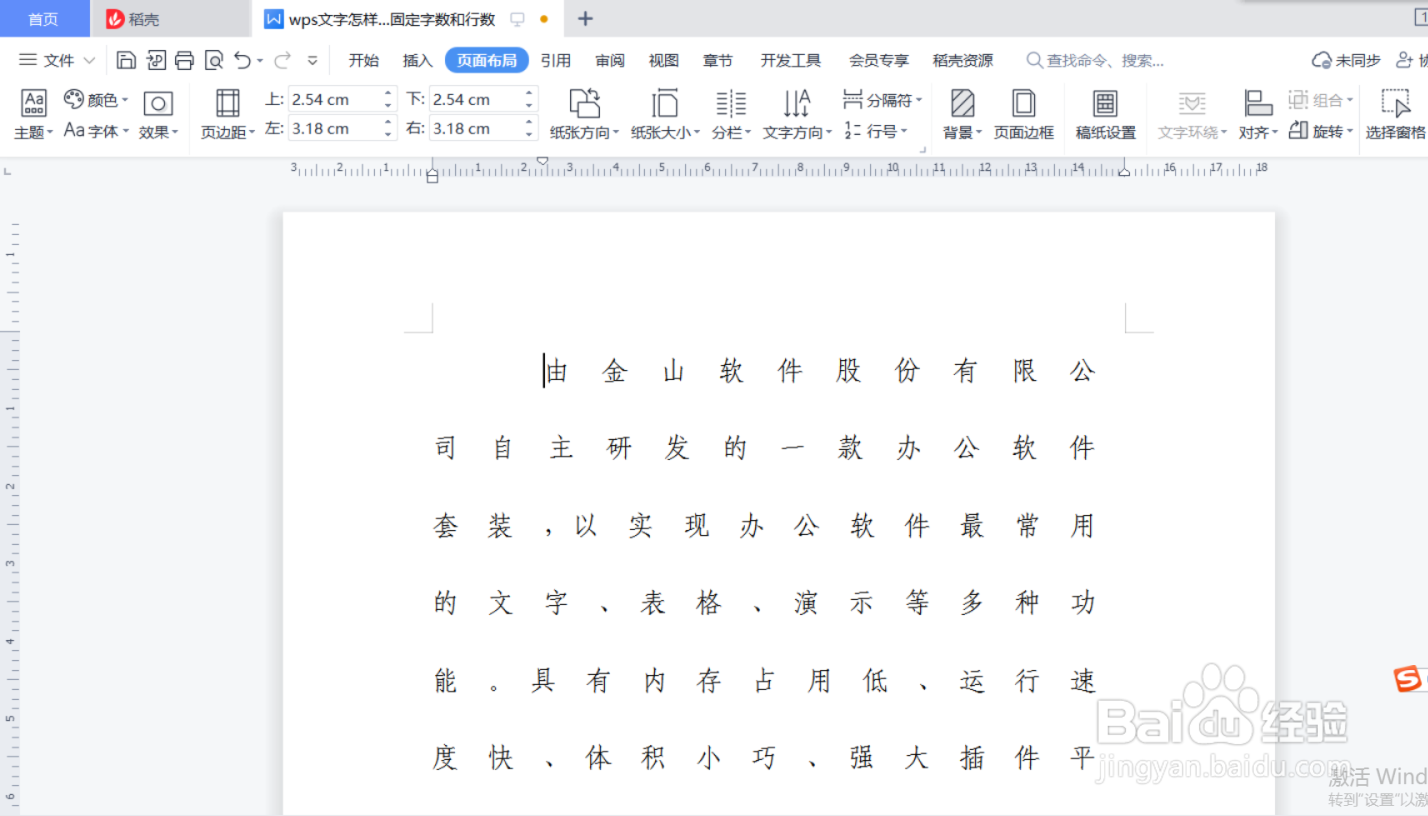Click the plus icon to add new tab
This screenshot has width=1428, height=816.
(586, 19)
